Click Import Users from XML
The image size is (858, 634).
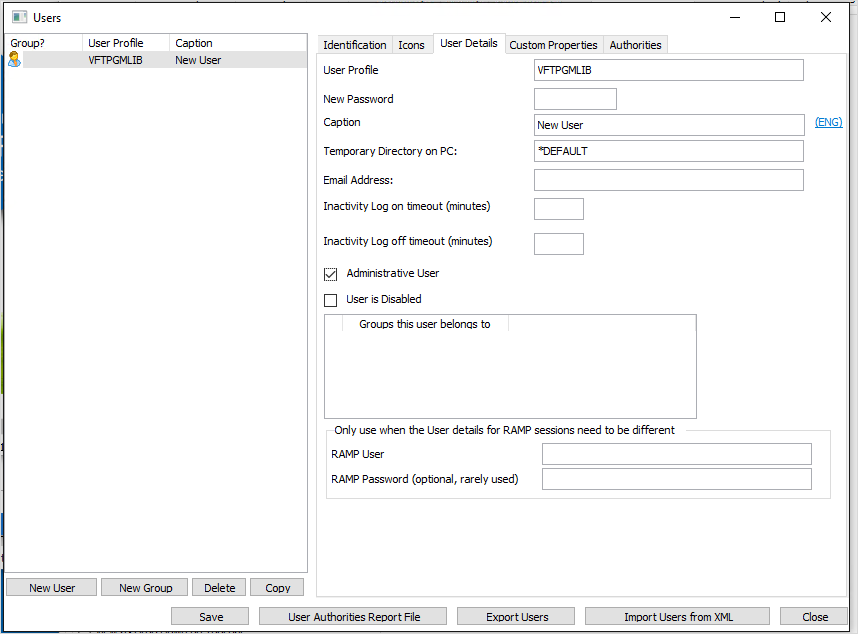pyautogui.click(x=678, y=616)
